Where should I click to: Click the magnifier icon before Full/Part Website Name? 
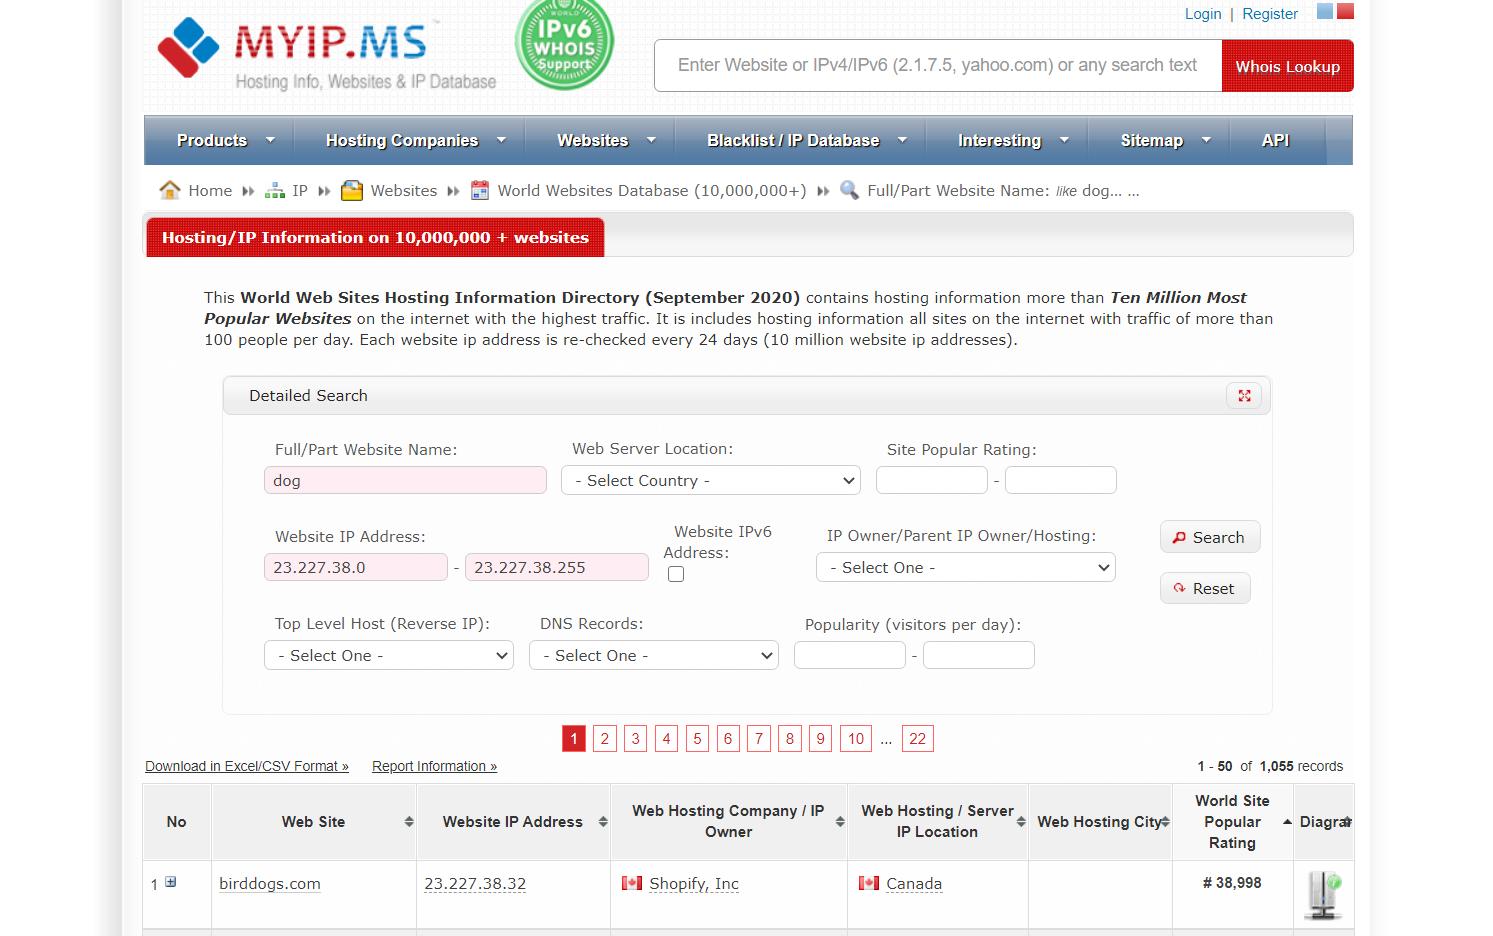[849, 190]
